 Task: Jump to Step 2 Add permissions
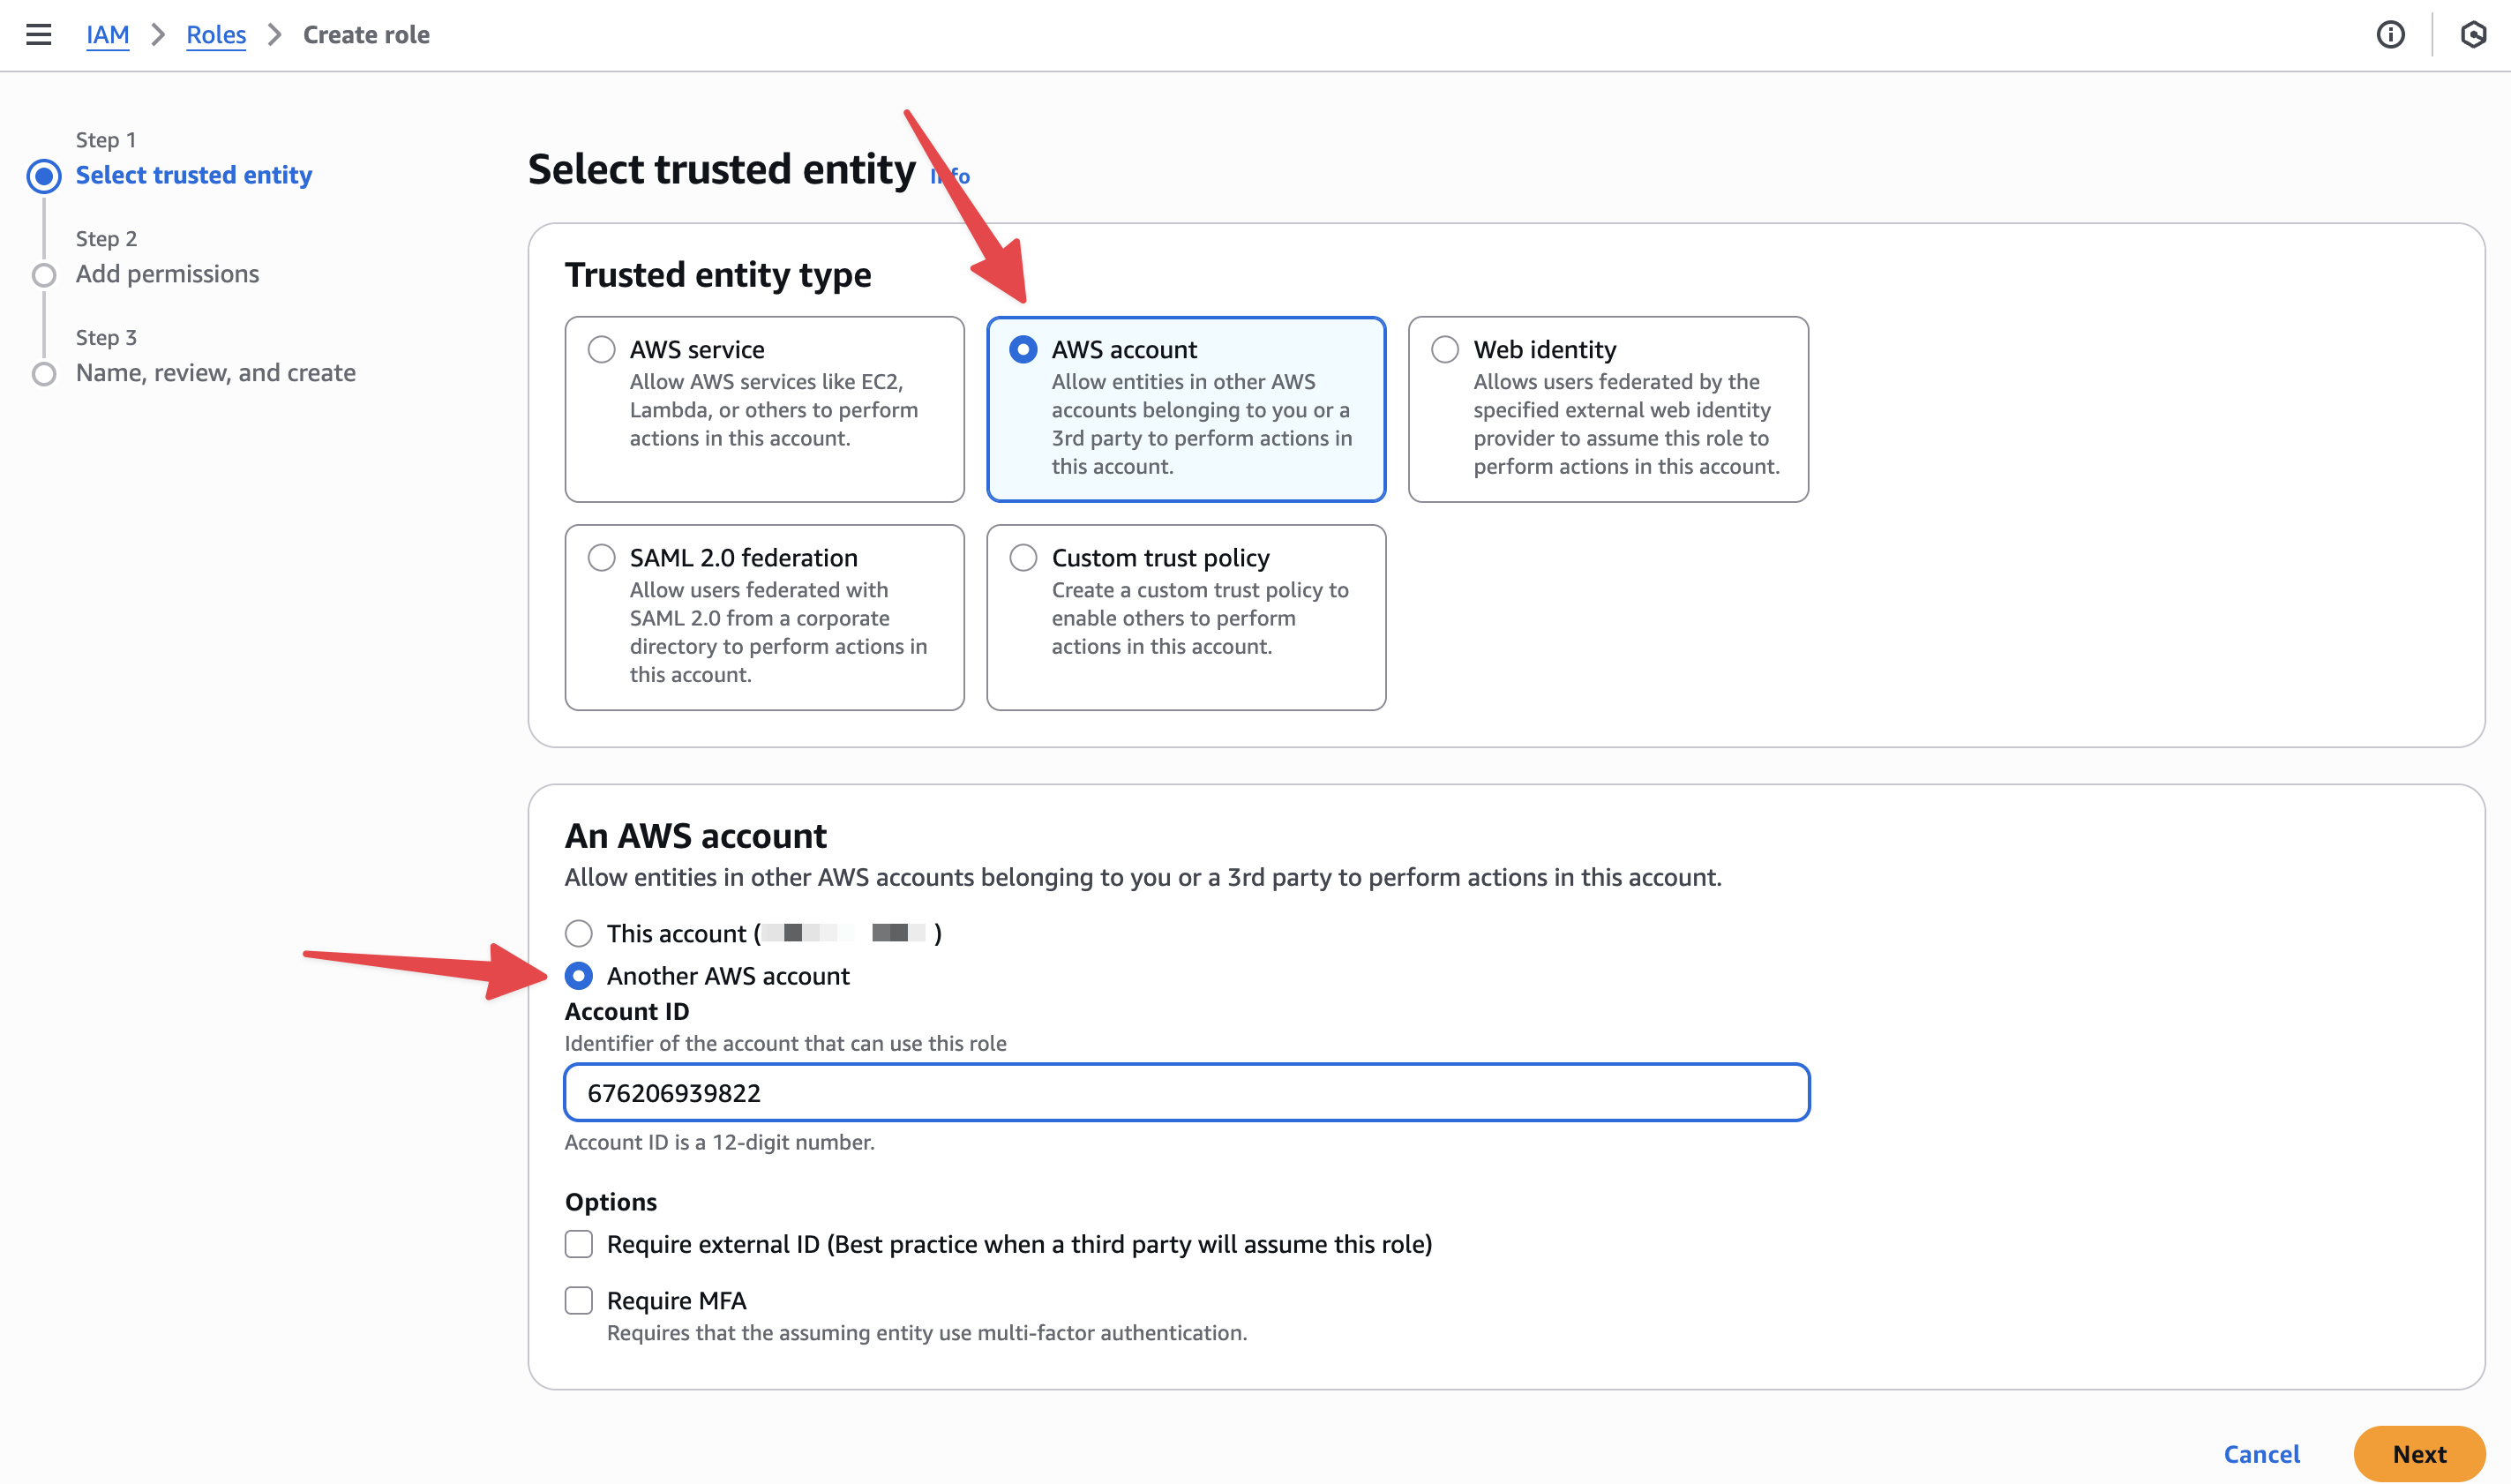166,273
